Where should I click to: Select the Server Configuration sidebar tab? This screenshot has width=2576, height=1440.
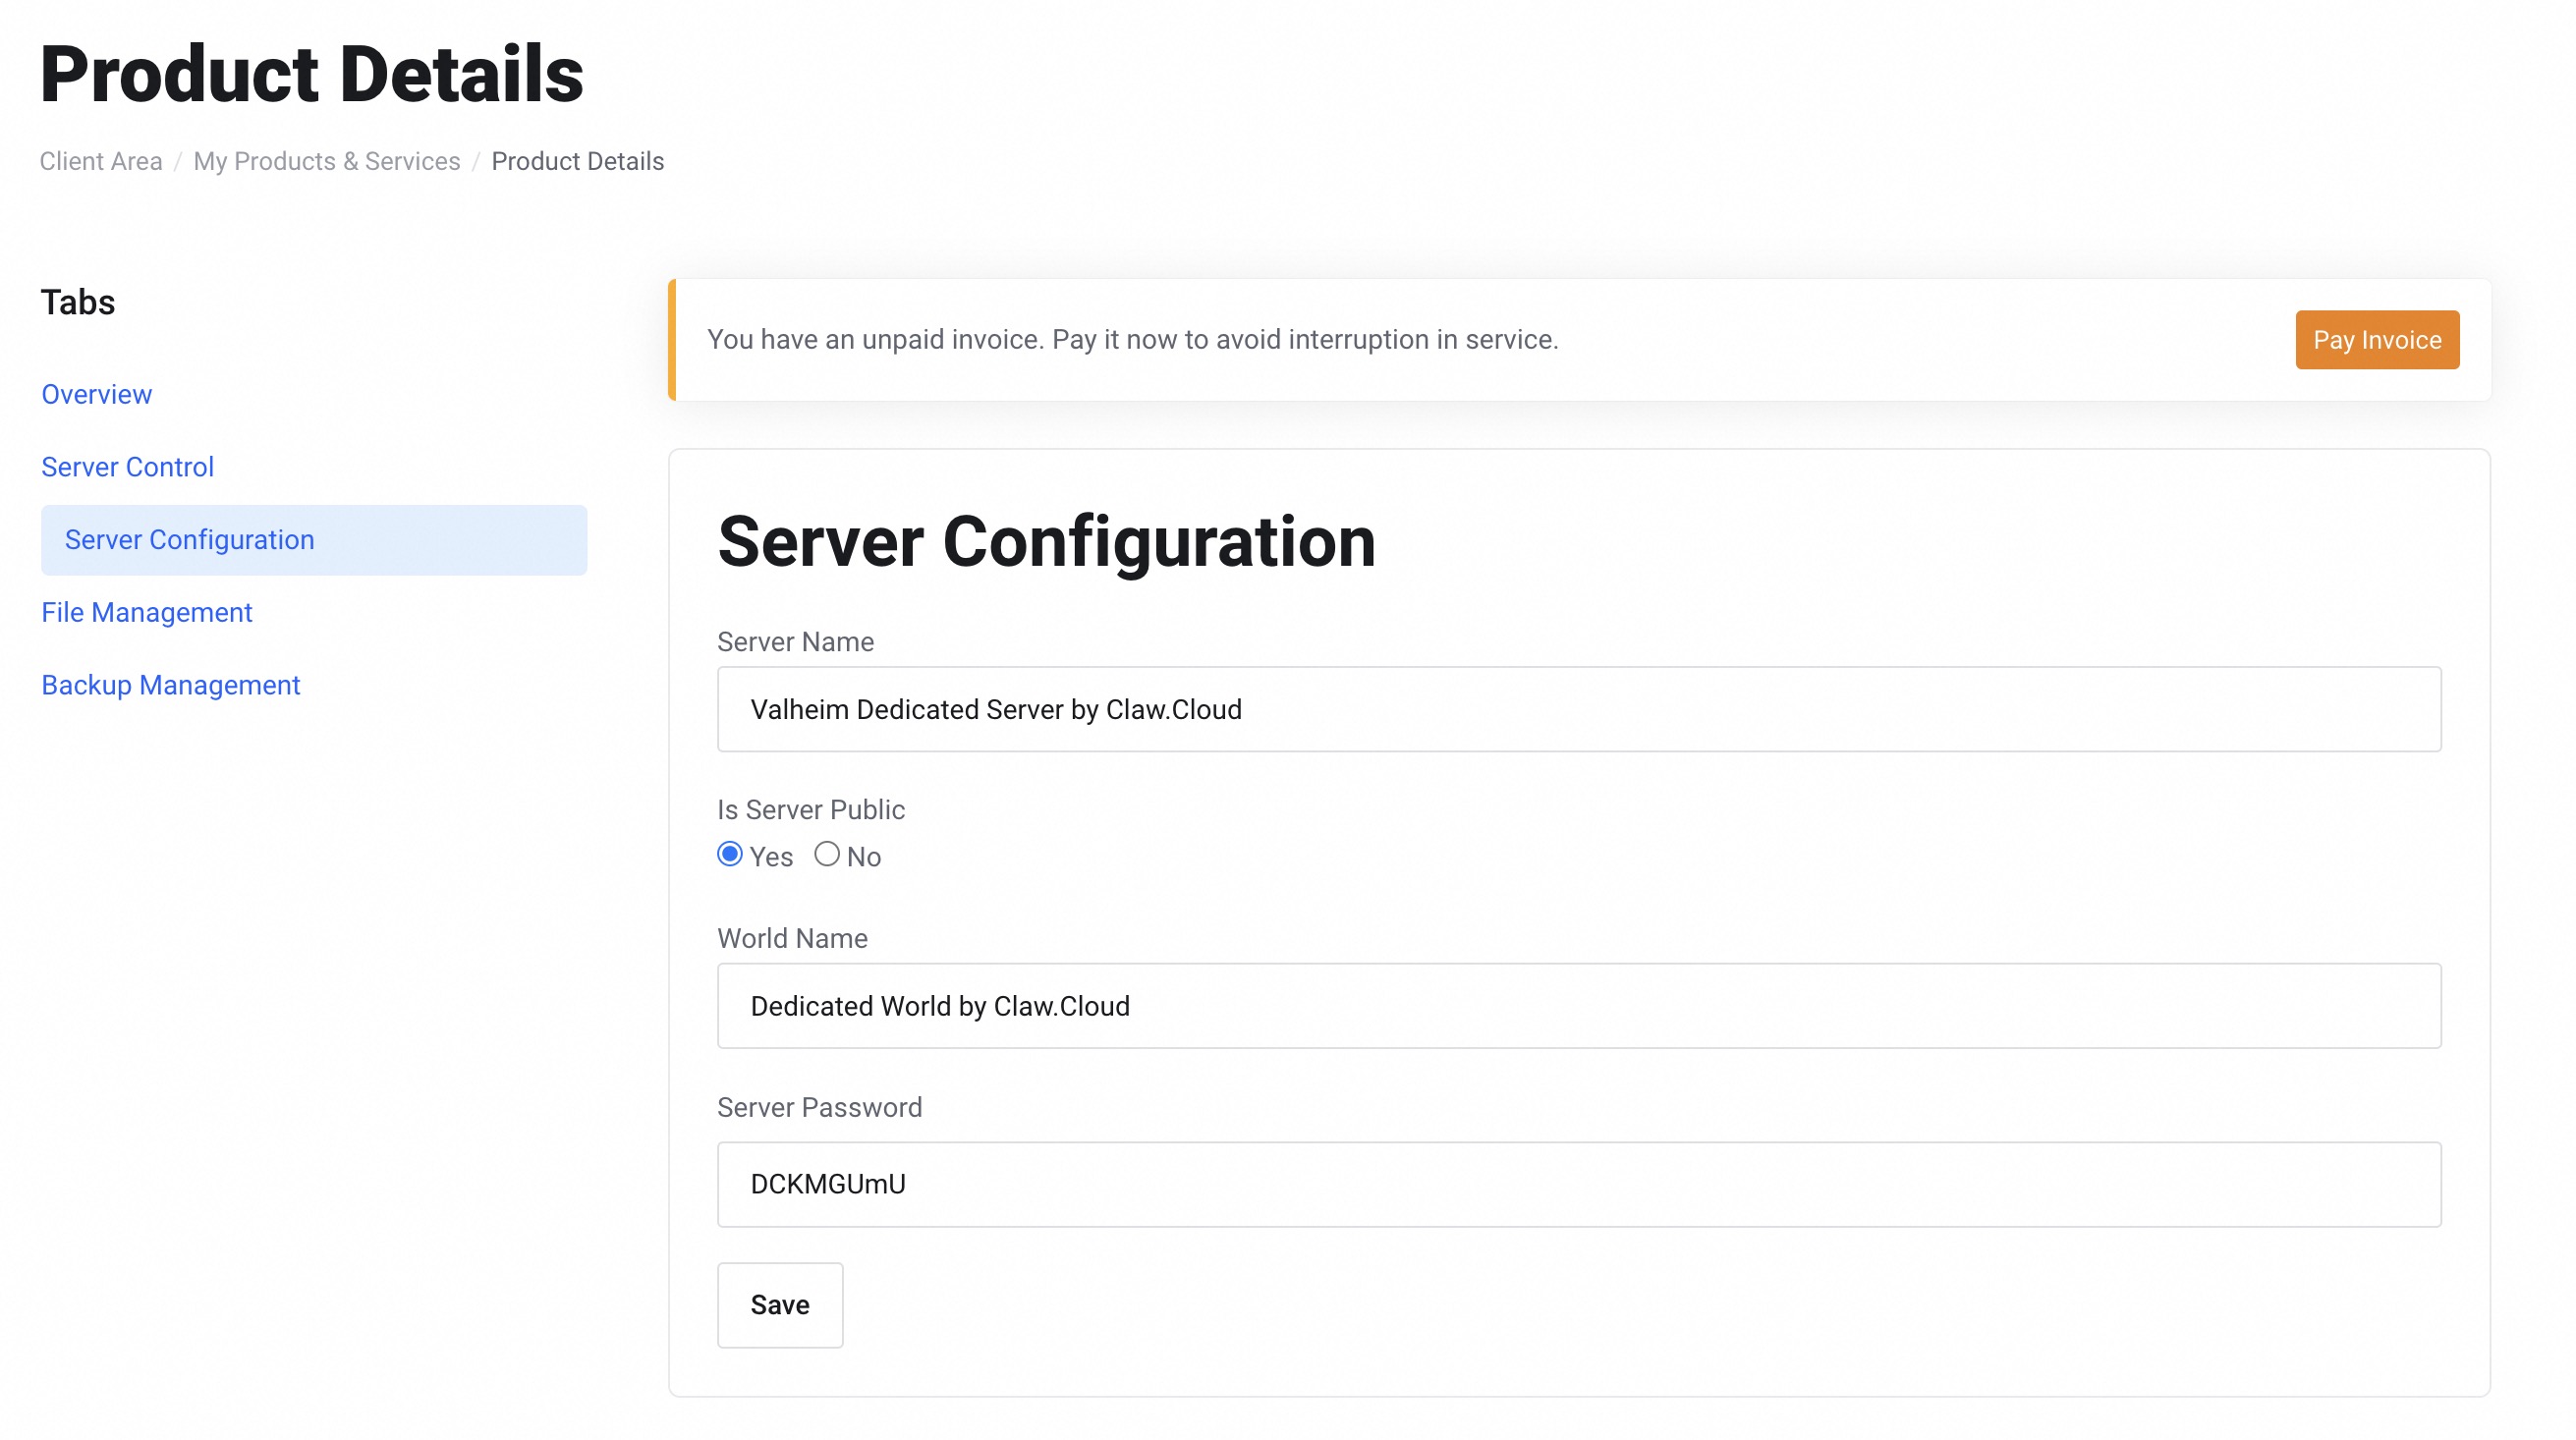[x=189, y=540]
